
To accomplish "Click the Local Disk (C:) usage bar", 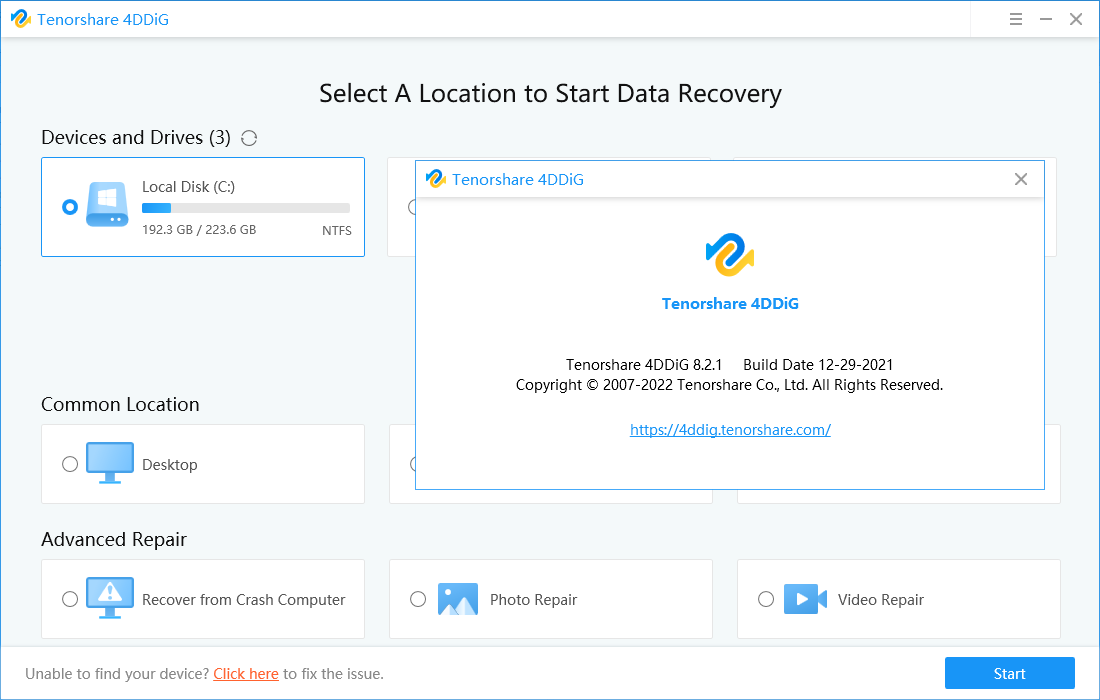I will [x=246, y=208].
